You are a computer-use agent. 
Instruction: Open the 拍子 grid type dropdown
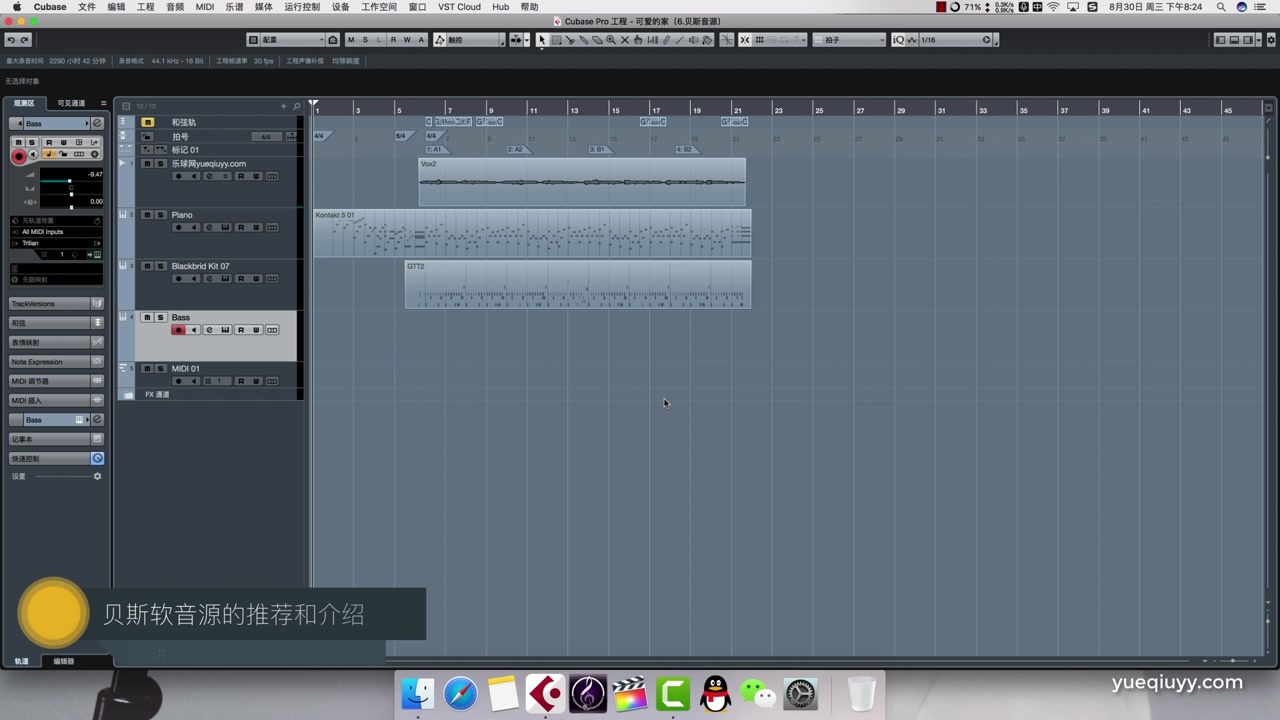pos(850,40)
